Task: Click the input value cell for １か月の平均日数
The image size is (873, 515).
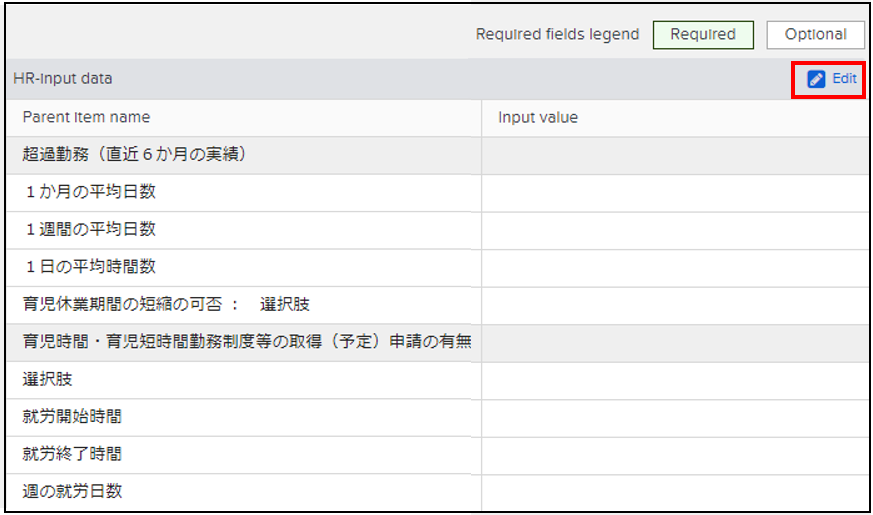Action: 674,192
